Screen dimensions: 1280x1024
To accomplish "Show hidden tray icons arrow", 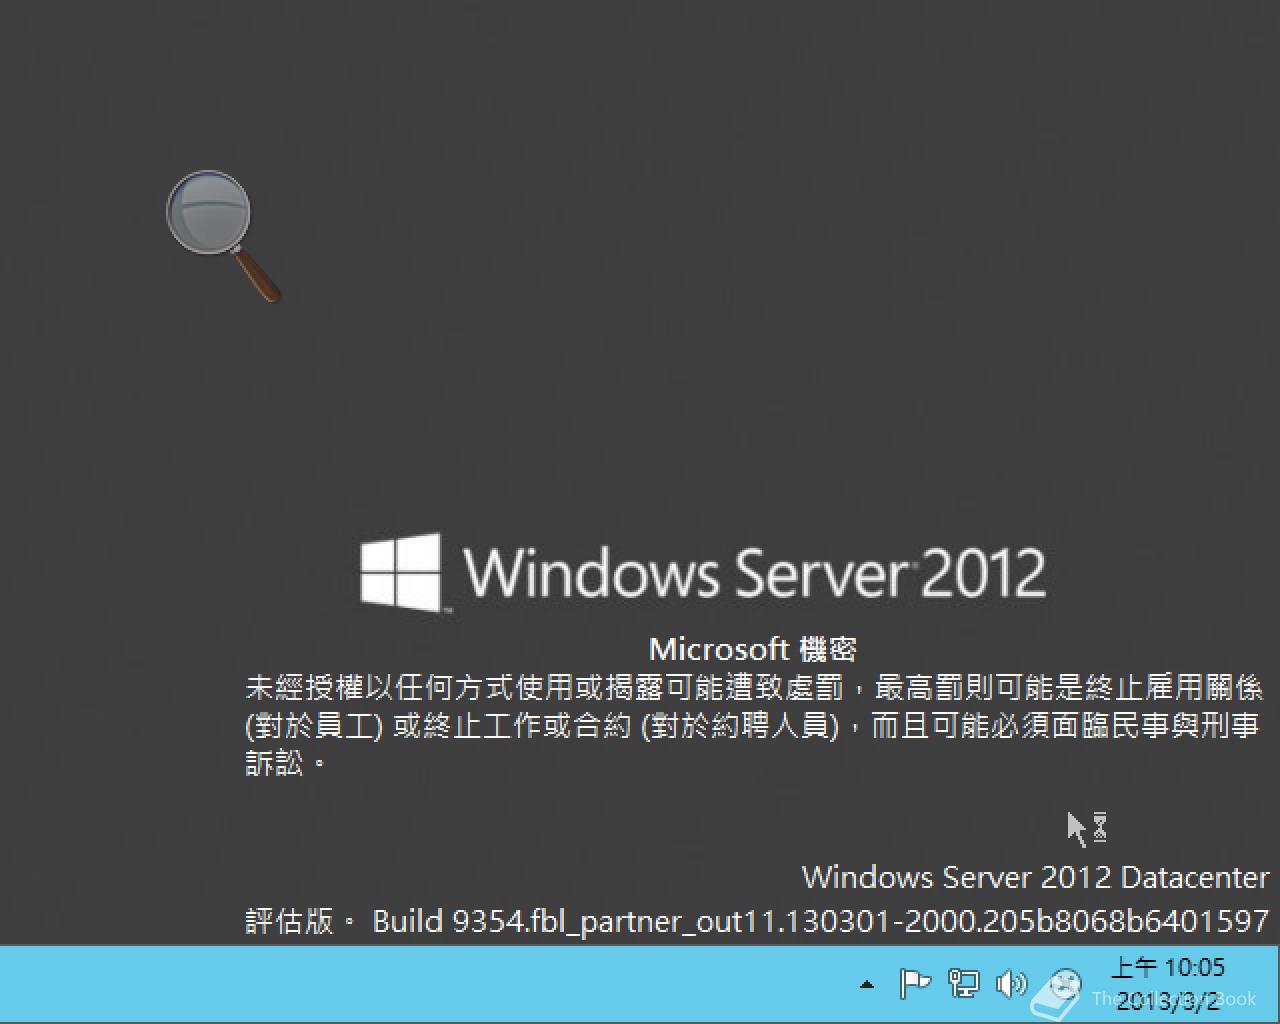I will click(x=867, y=985).
